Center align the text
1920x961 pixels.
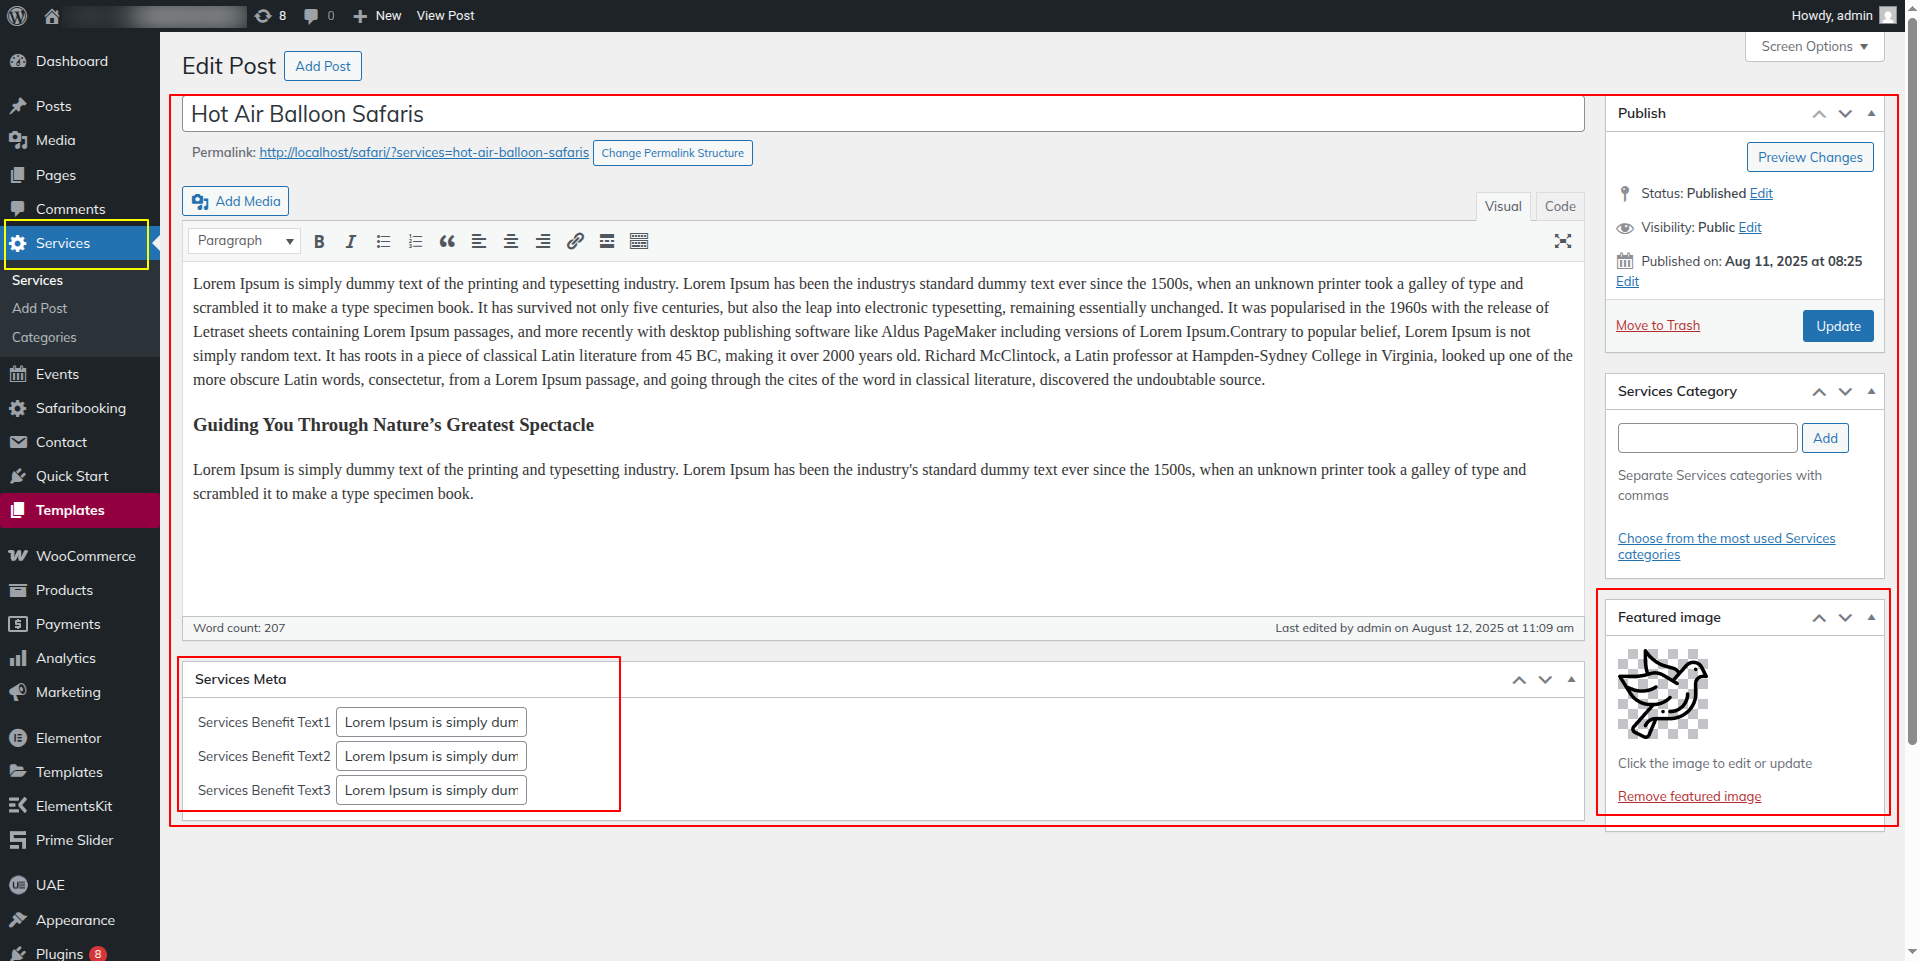[x=511, y=242]
